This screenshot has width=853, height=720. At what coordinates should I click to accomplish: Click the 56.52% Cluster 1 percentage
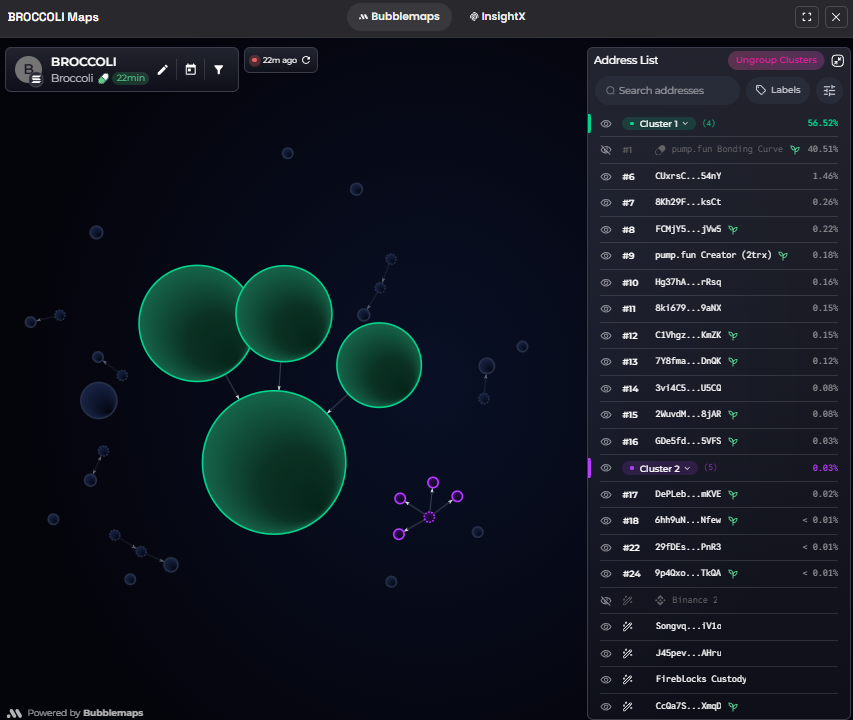(823, 123)
